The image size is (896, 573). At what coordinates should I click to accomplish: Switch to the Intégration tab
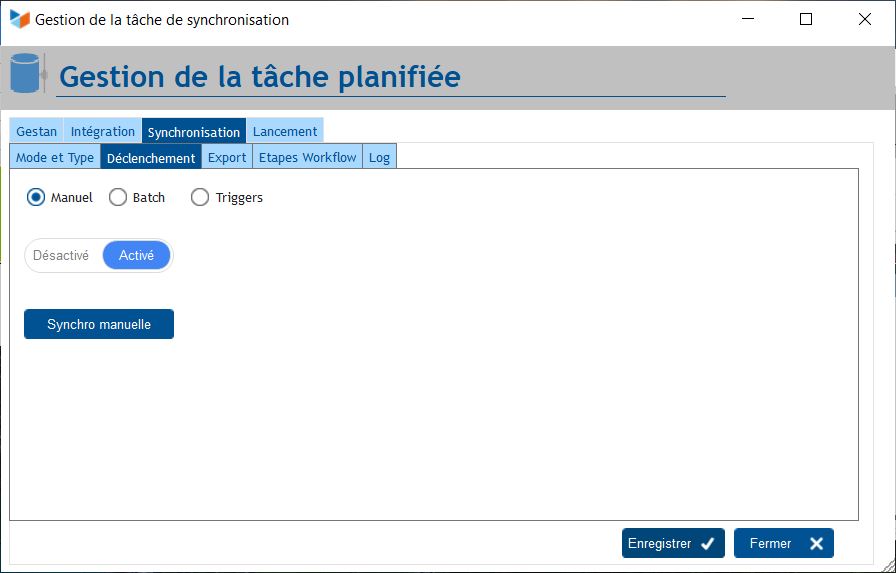(x=103, y=131)
